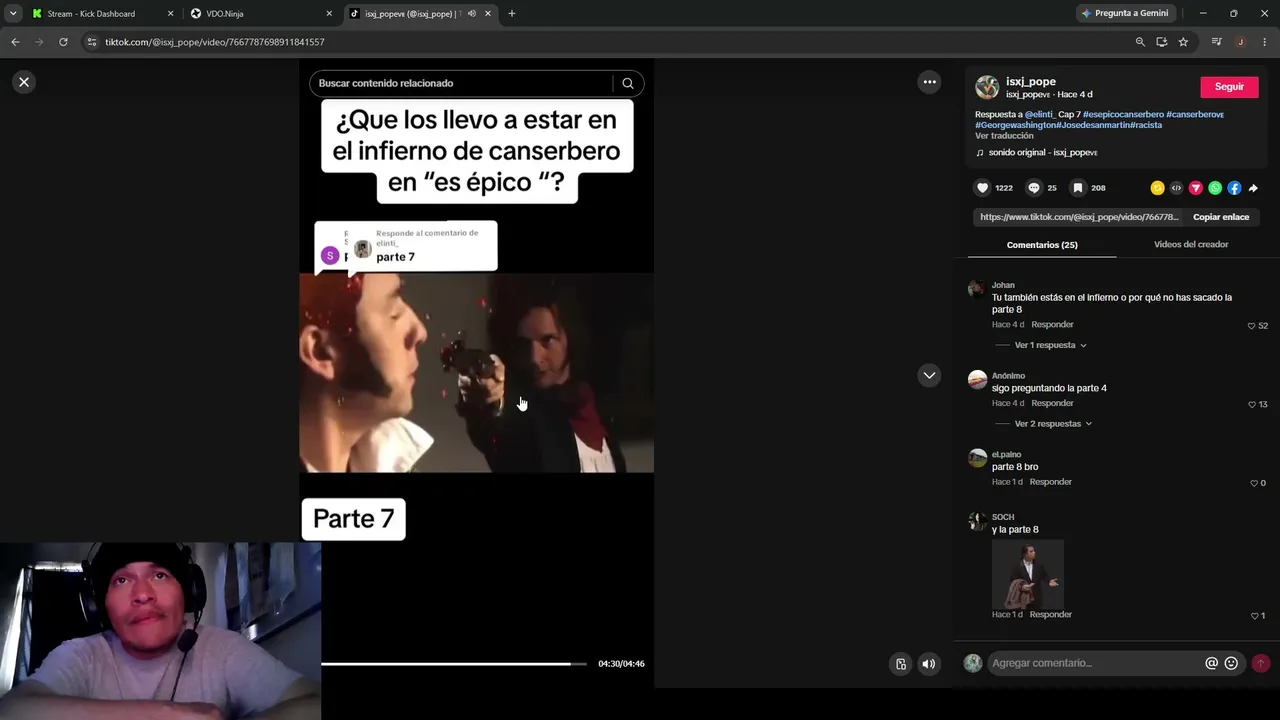Switch to the VDO.Ninja browser tab
This screenshot has height=720, width=1280.
tap(262, 14)
